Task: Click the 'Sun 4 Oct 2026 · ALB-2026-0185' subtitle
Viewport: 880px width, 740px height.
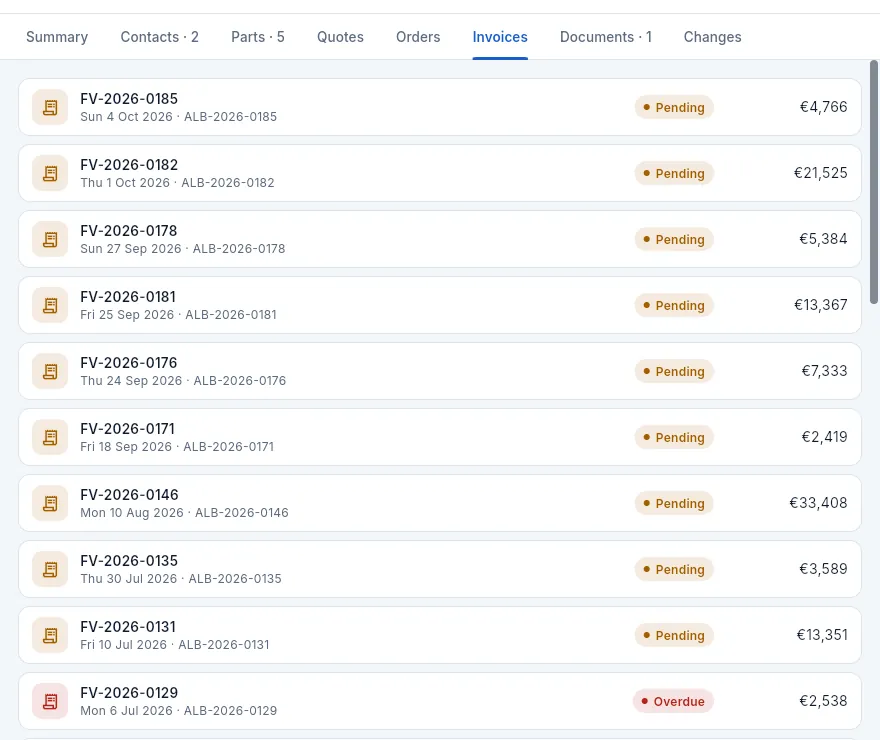Action: point(178,117)
